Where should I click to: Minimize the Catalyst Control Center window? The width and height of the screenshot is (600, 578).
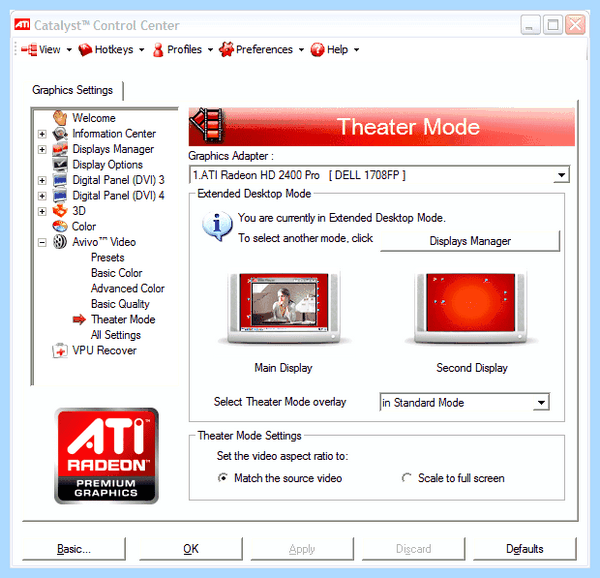[530, 25]
